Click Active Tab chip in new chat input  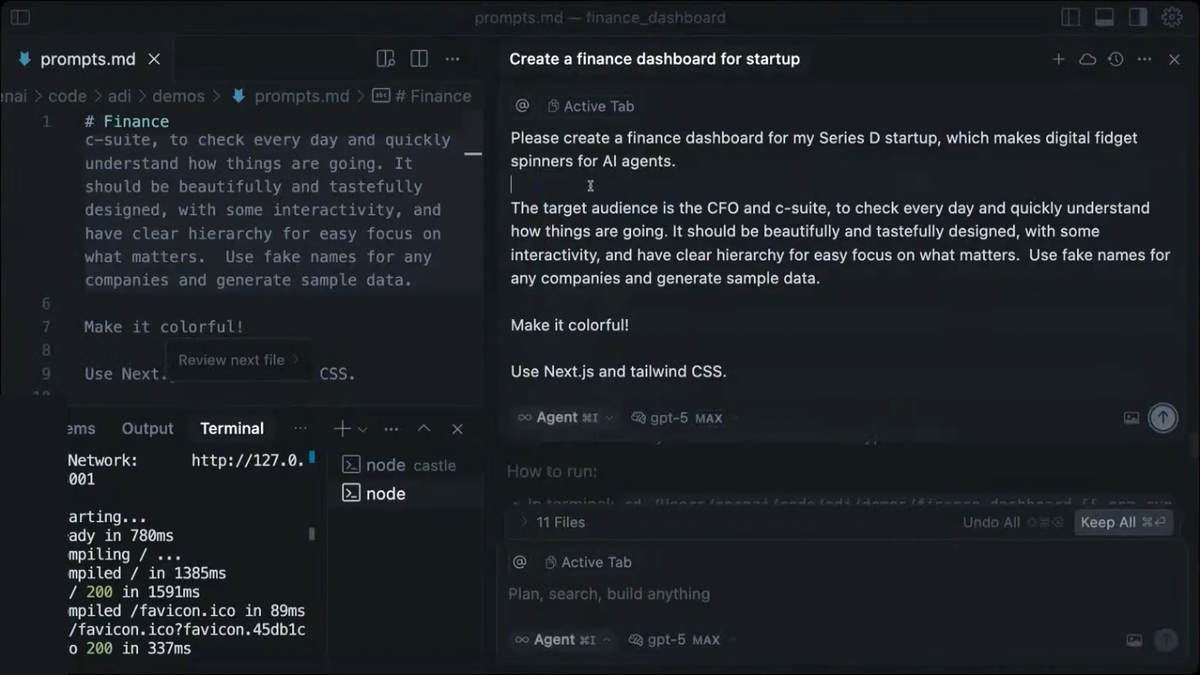(x=589, y=562)
